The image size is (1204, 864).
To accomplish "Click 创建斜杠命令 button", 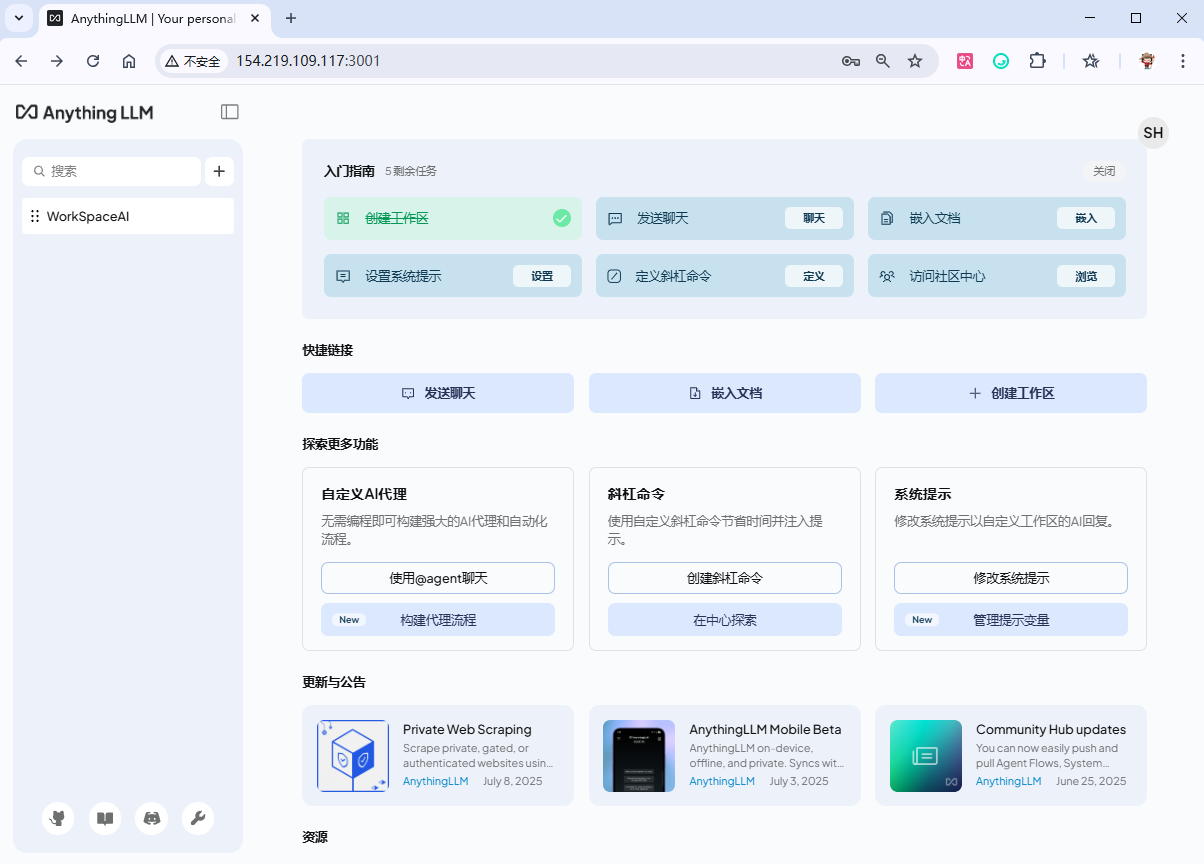I will coord(725,578).
